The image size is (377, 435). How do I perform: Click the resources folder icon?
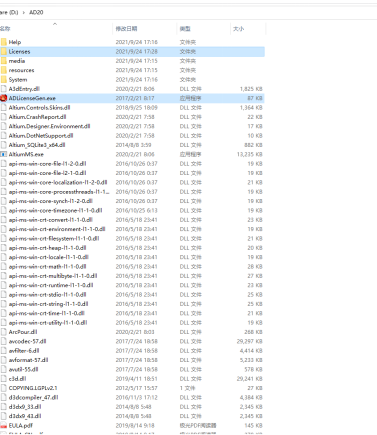(x=4, y=70)
